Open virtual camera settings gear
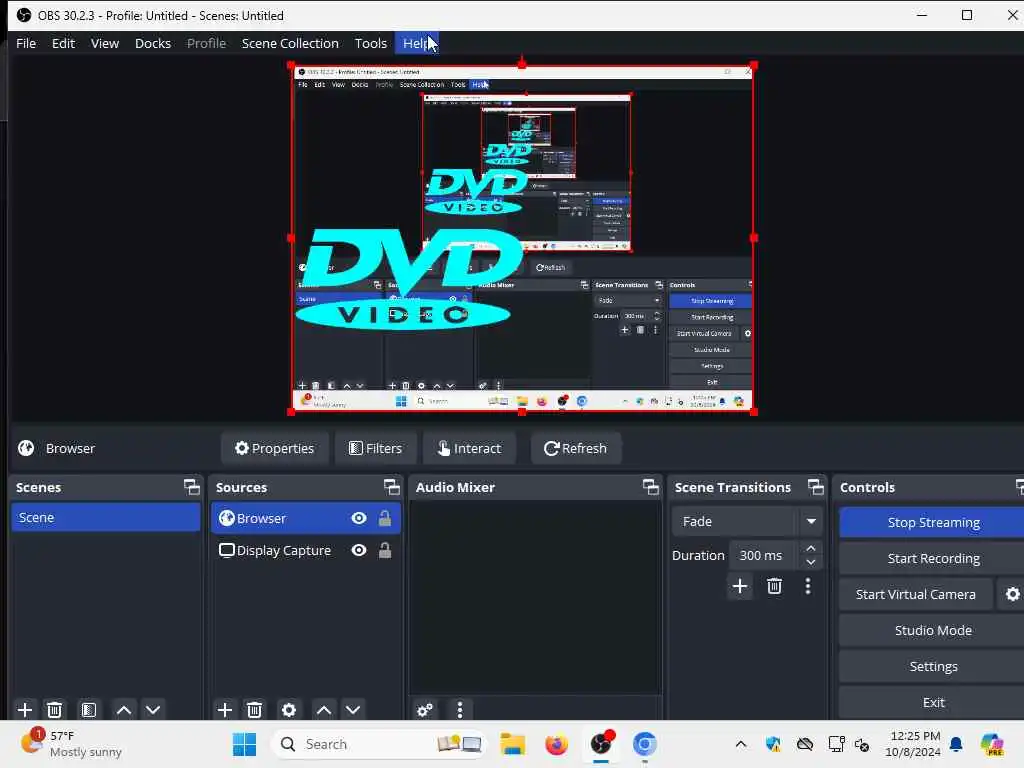Image resolution: width=1024 pixels, height=768 pixels. tap(1012, 594)
